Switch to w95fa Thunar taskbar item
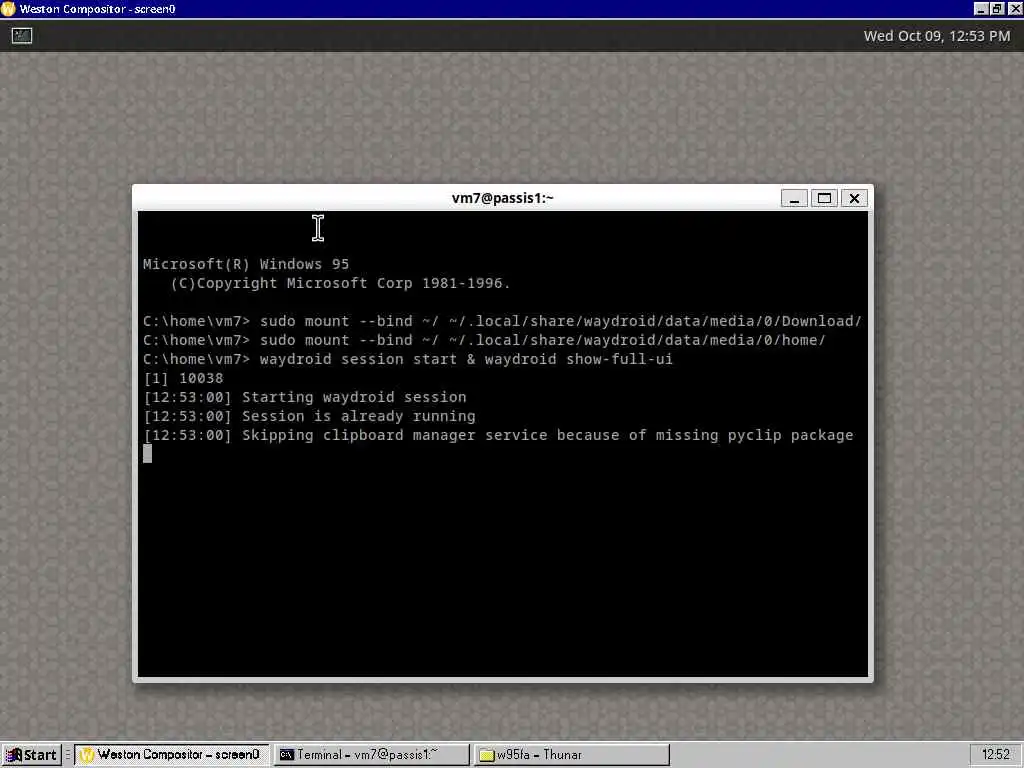Viewport: 1024px width, 768px height. coord(571,755)
